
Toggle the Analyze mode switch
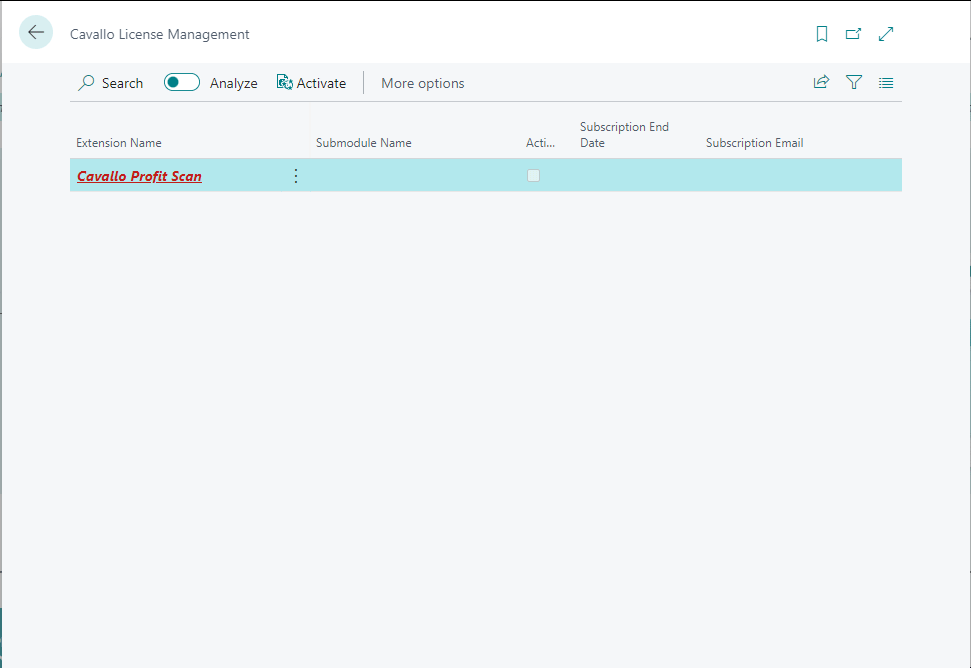tap(182, 83)
